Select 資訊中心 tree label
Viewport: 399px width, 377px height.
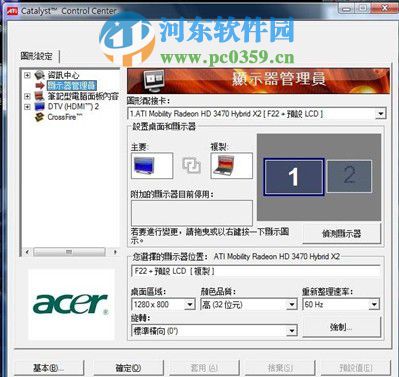pos(63,75)
